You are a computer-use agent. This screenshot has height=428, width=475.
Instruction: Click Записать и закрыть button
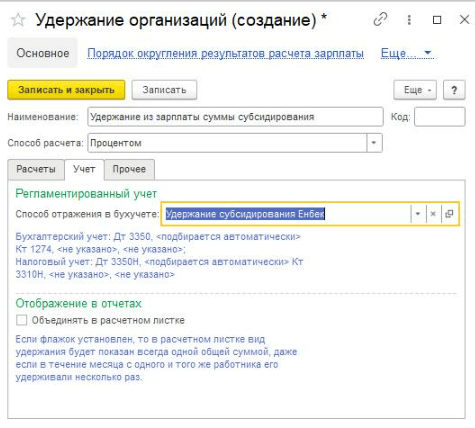(66, 90)
